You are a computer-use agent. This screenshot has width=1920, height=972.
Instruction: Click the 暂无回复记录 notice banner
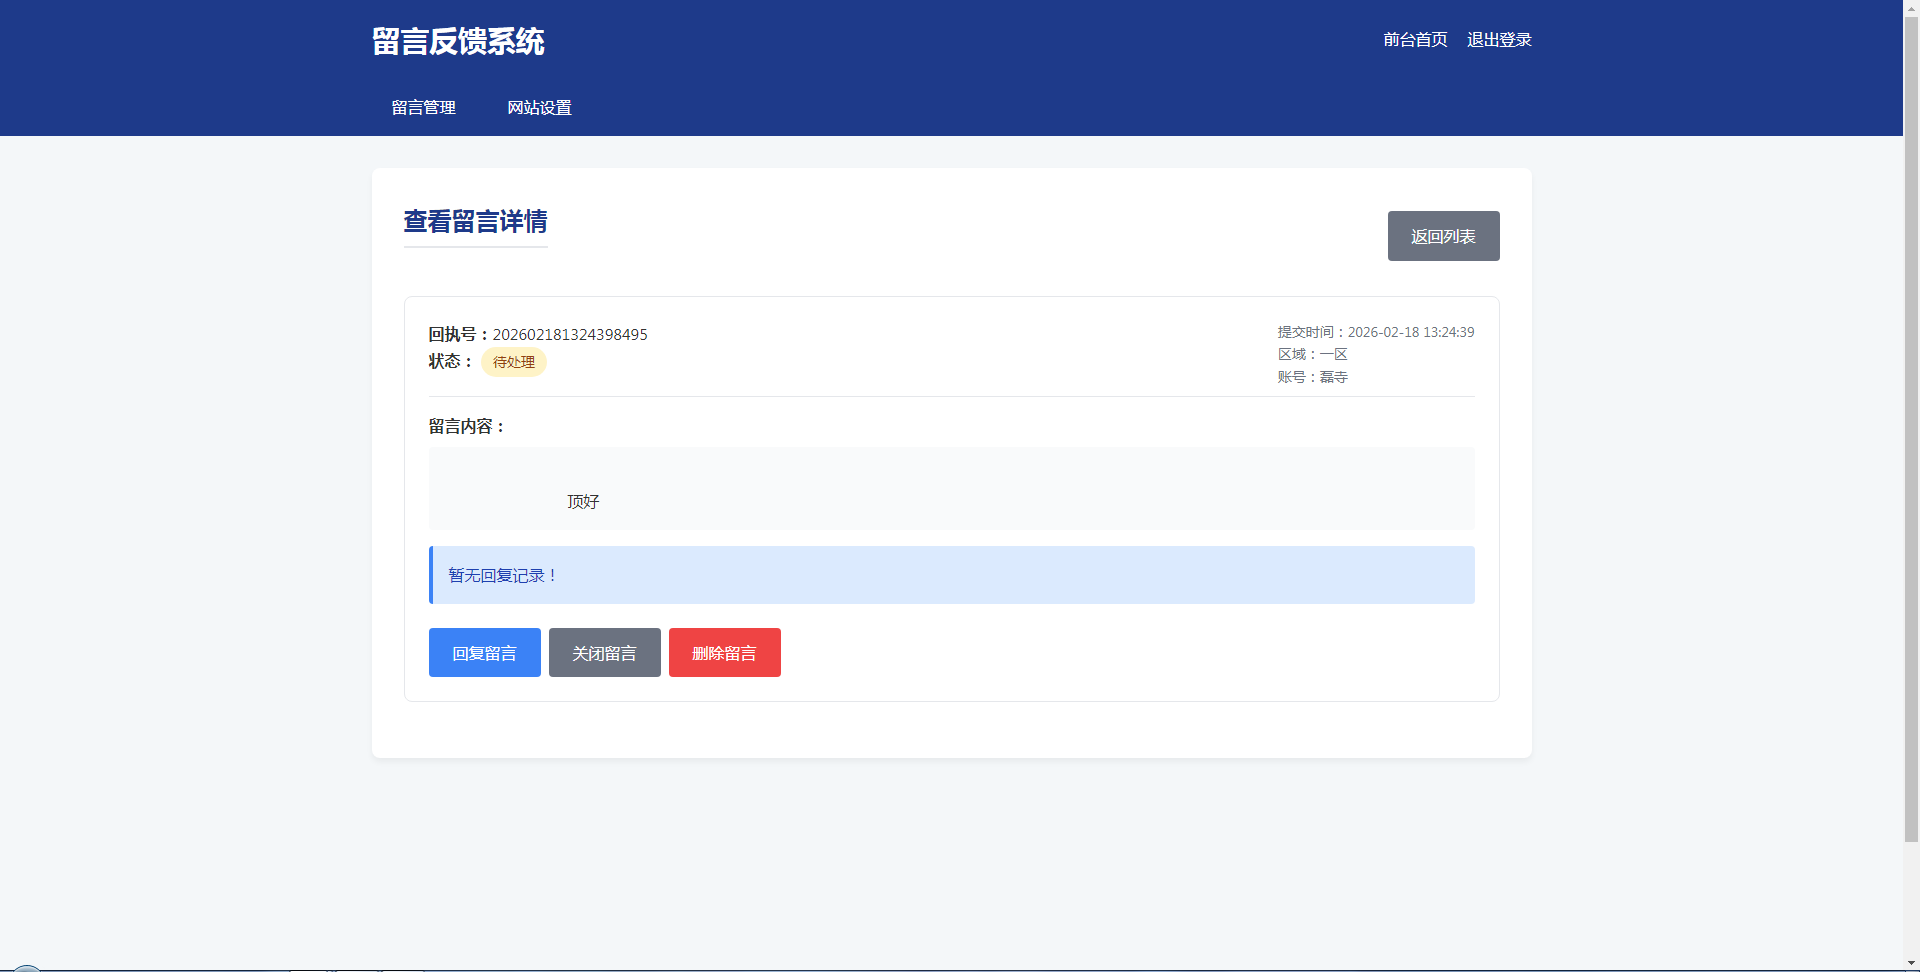tap(951, 575)
